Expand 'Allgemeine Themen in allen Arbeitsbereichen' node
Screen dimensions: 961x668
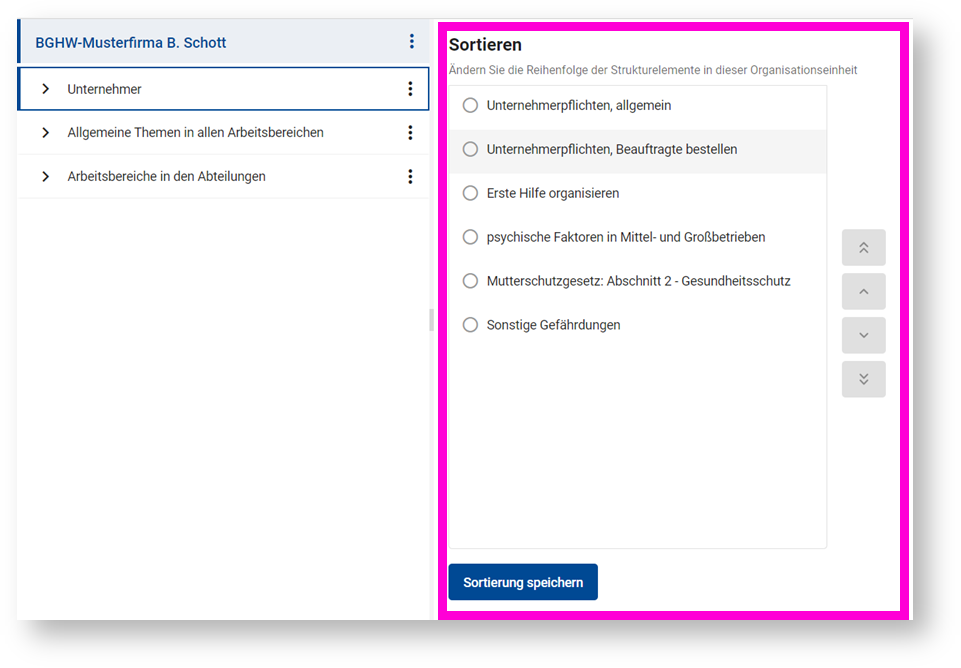click(x=46, y=132)
